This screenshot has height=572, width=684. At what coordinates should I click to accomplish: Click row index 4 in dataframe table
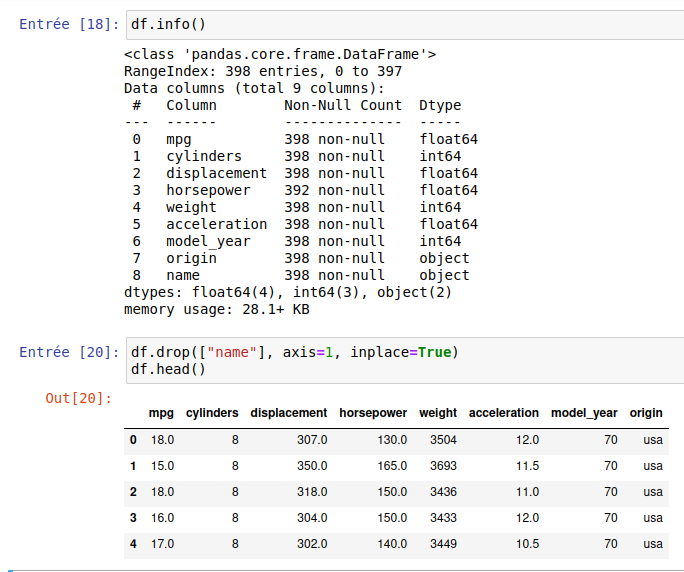[x=133, y=544]
